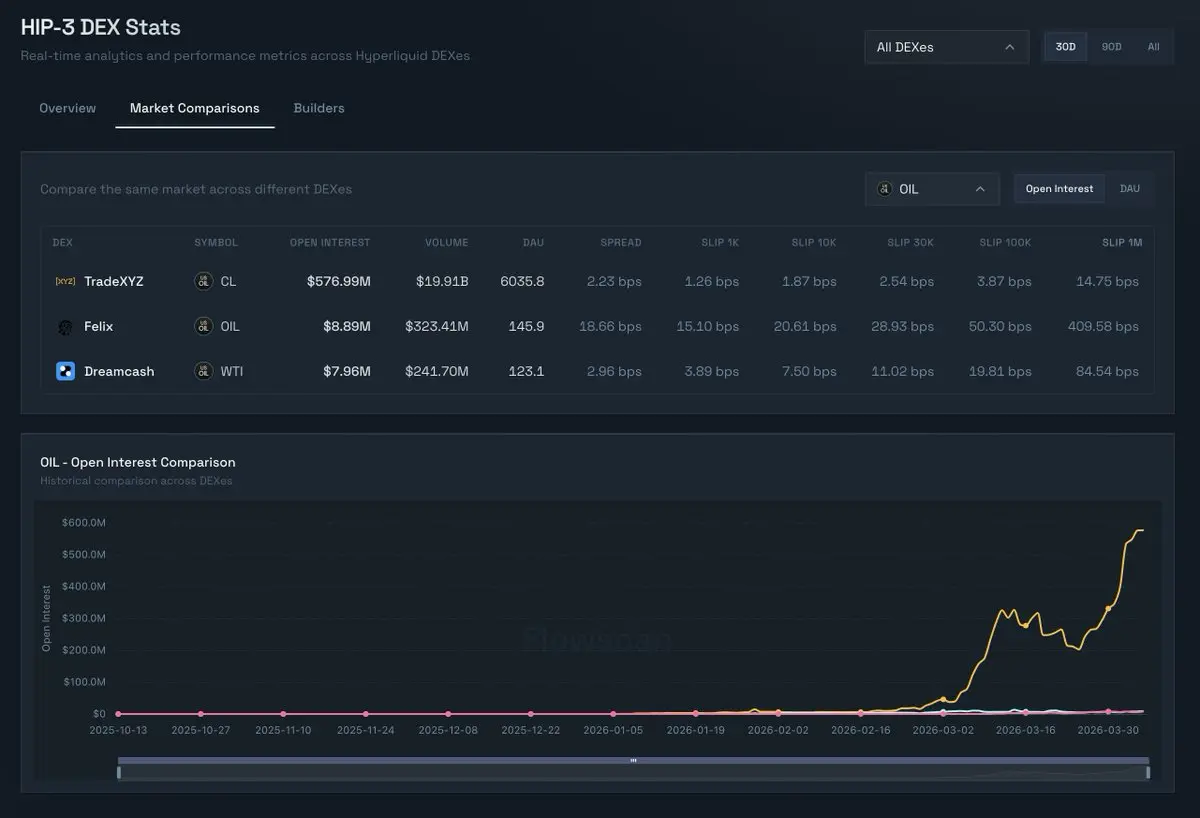Switch to the Overview tab

pos(68,108)
